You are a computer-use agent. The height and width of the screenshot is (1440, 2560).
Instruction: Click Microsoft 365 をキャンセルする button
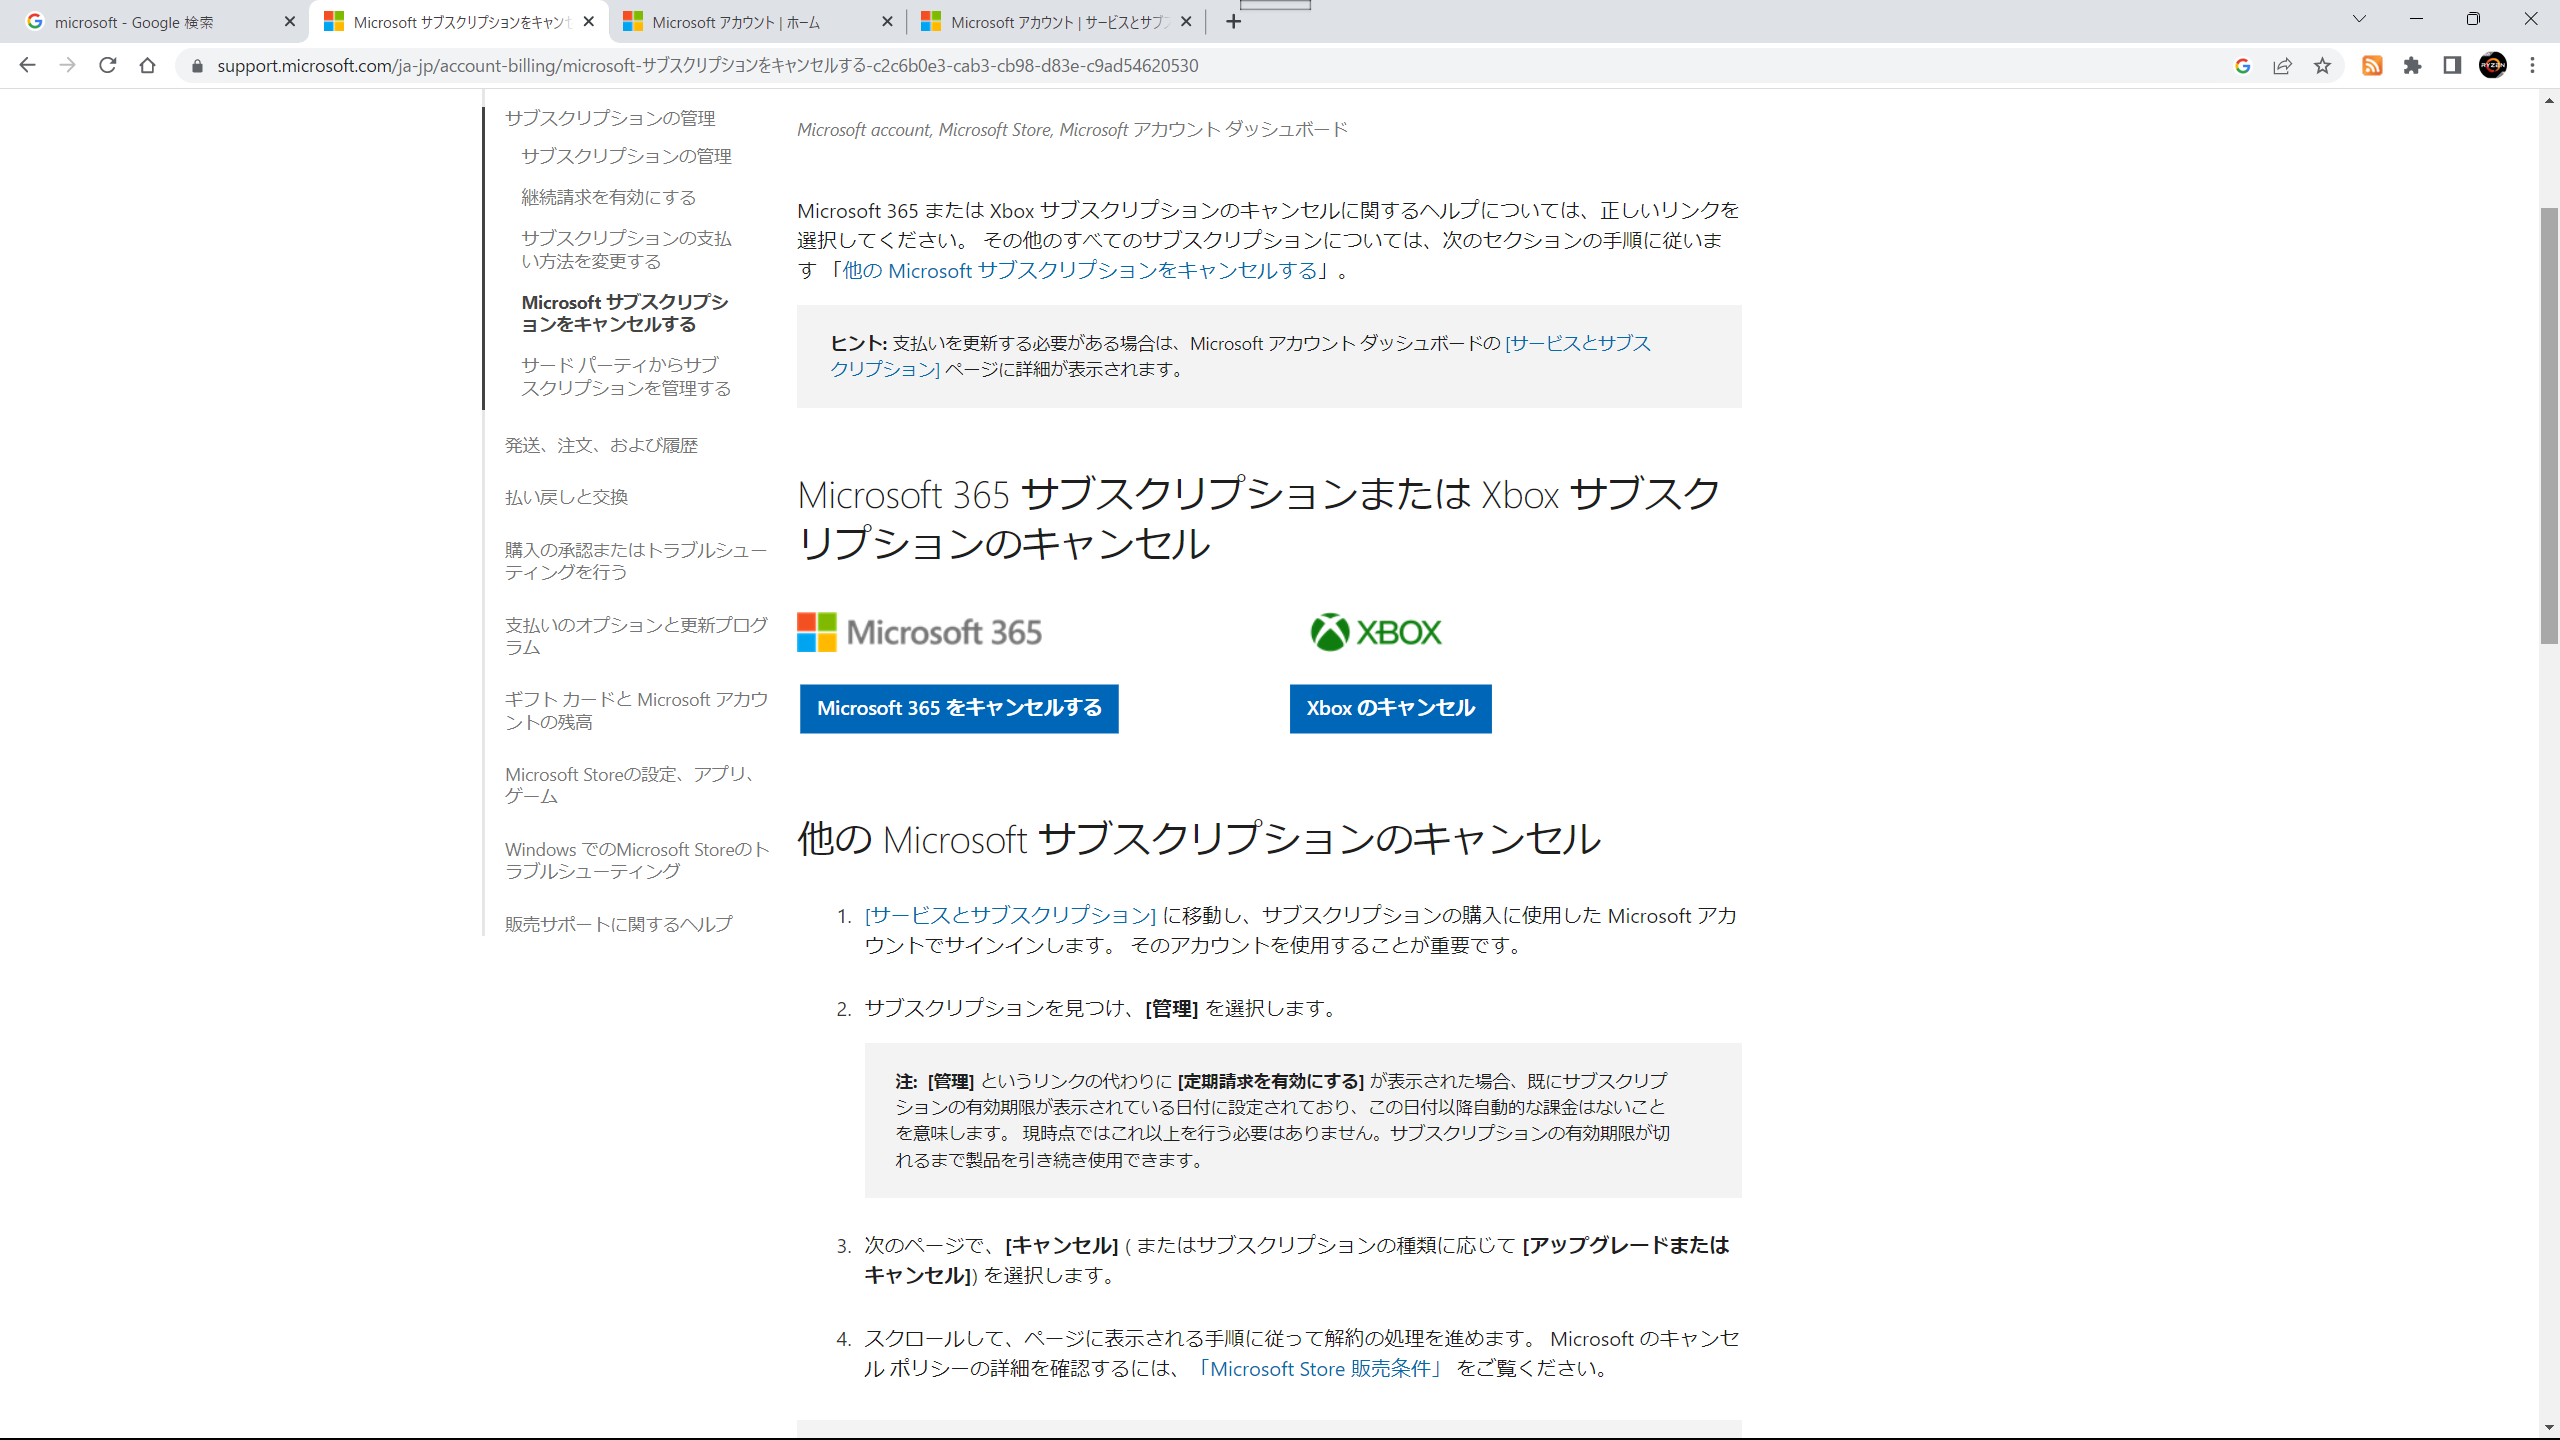[x=959, y=708]
